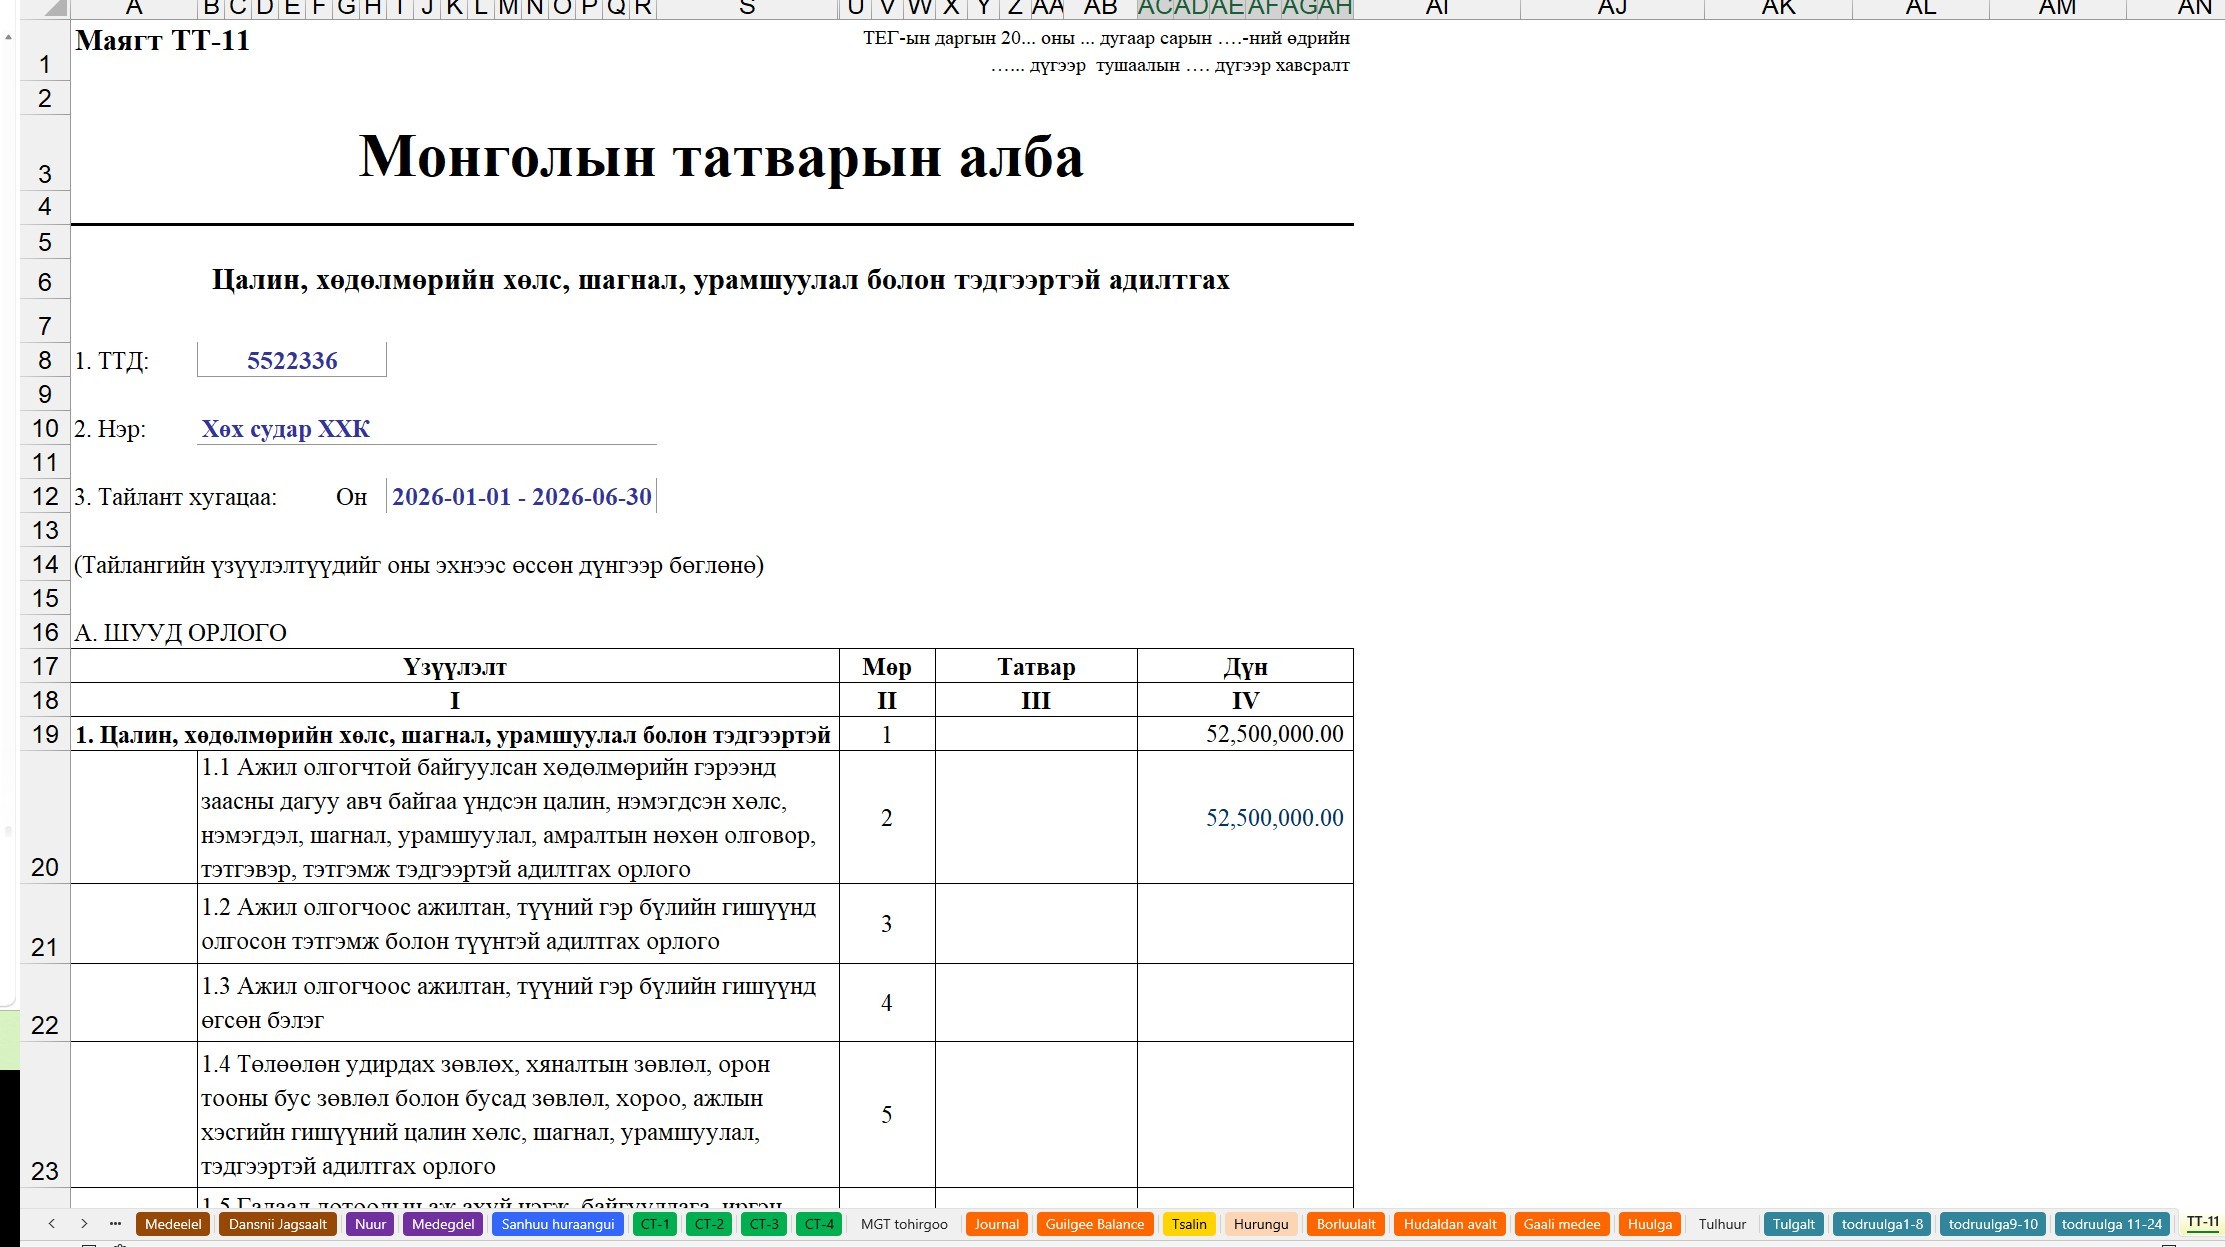Screen dimensions: 2225x1247
Task: Select Guilgee Balance sheet tab
Action: pyautogui.click(x=1095, y=1224)
